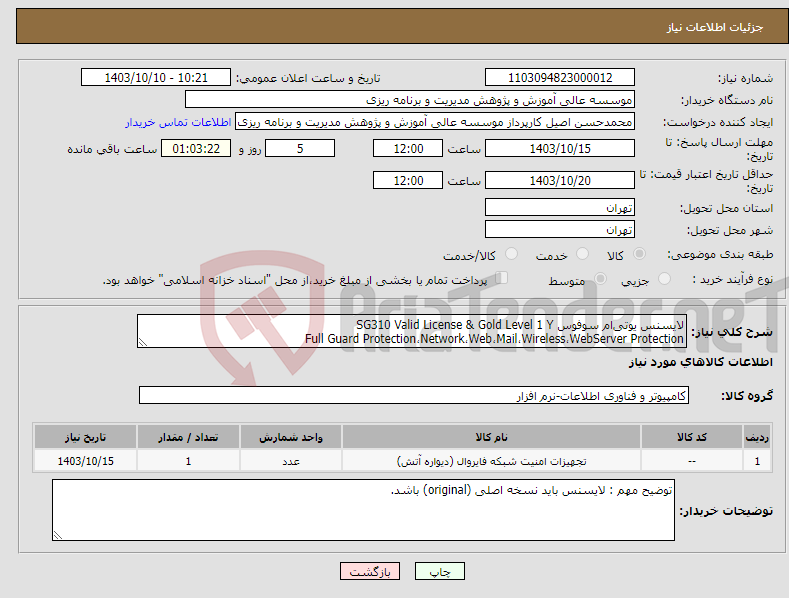The width and height of the screenshot is (789, 598).
Task: Click the ردیف column header
Action: coord(757,437)
